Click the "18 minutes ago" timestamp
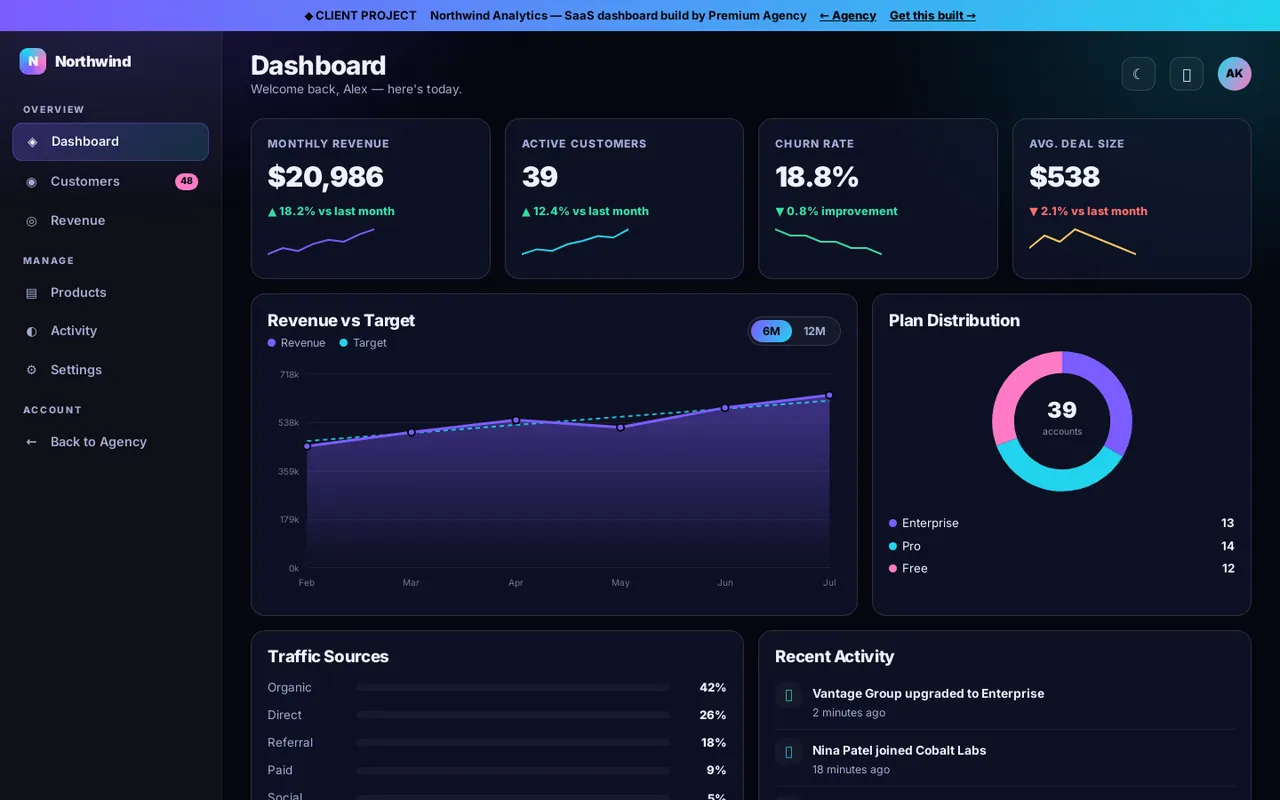1280x800 pixels. pyautogui.click(x=851, y=770)
